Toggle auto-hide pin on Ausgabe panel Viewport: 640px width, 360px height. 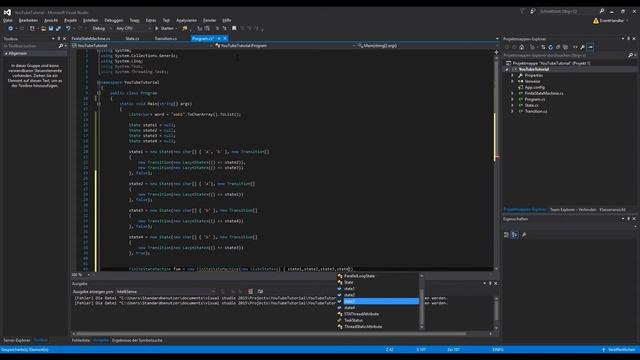click(x=490, y=284)
